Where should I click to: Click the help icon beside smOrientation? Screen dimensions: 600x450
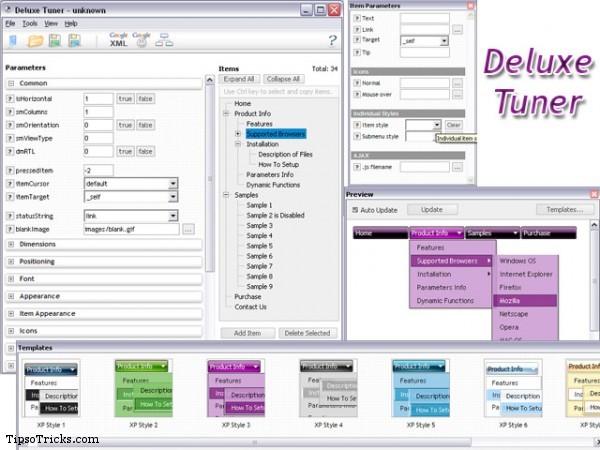10,125
